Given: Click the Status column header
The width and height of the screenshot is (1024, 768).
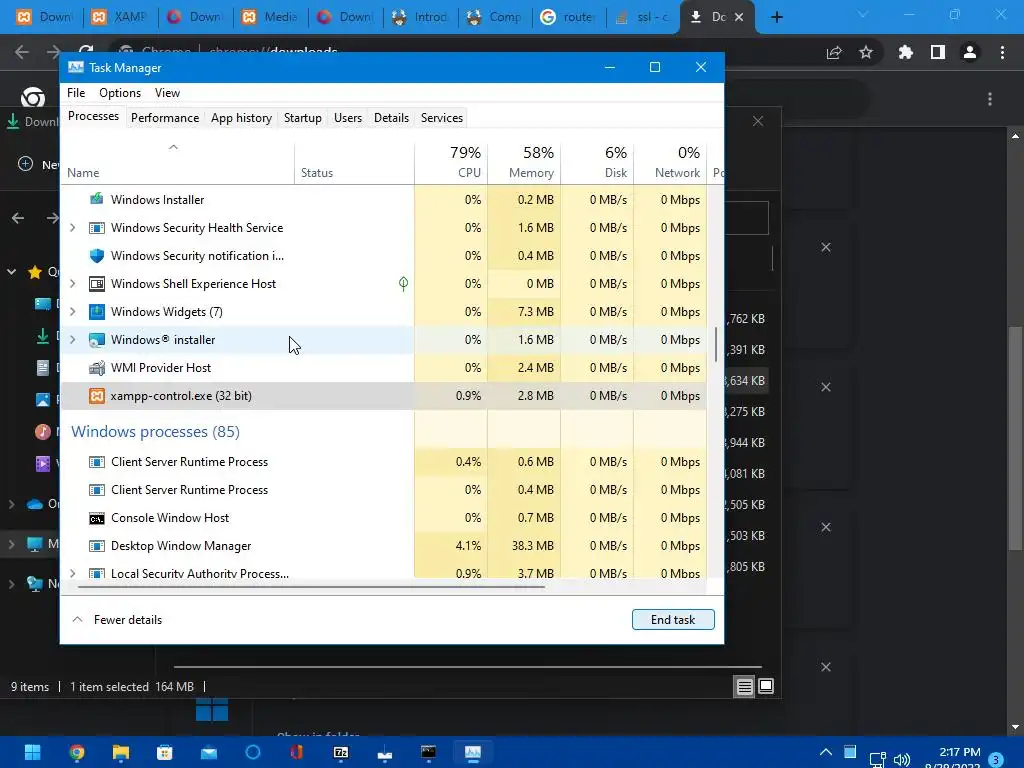Looking at the screenshot, I should tap(354, 163).
